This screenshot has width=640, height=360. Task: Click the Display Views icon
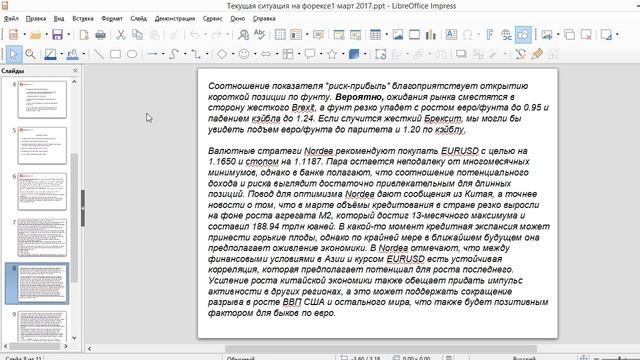(x=296, y=35)
